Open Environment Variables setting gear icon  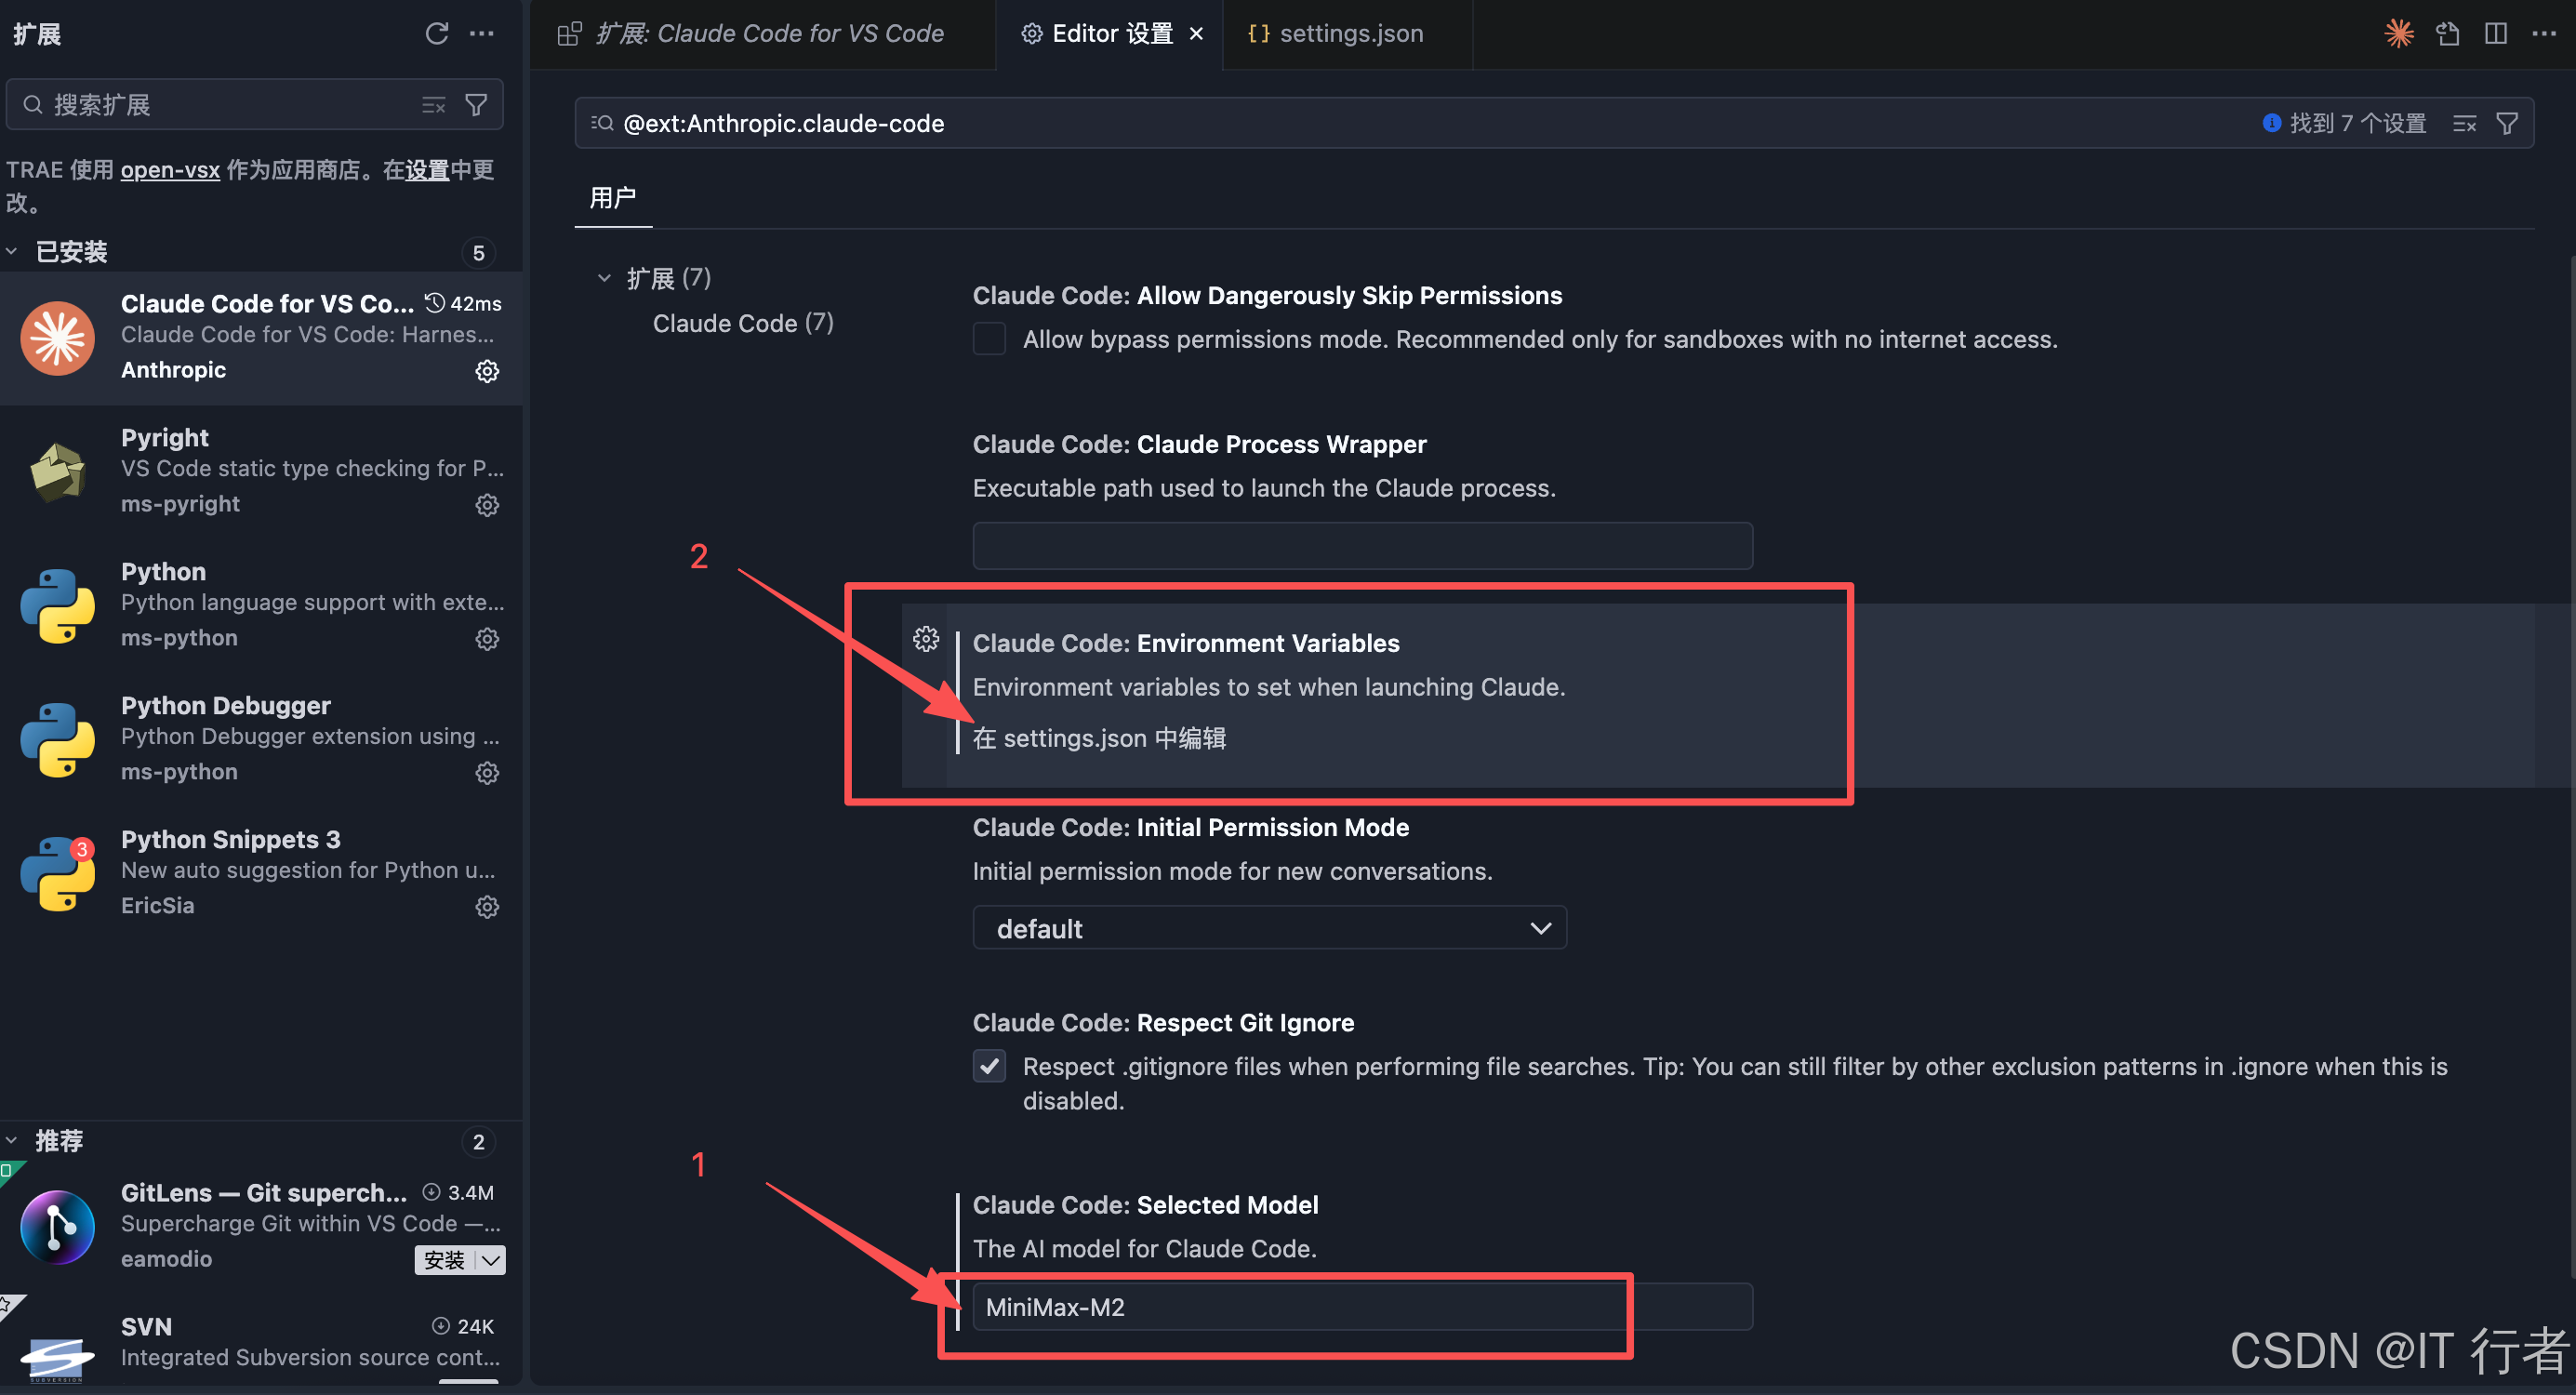(925, 638)
